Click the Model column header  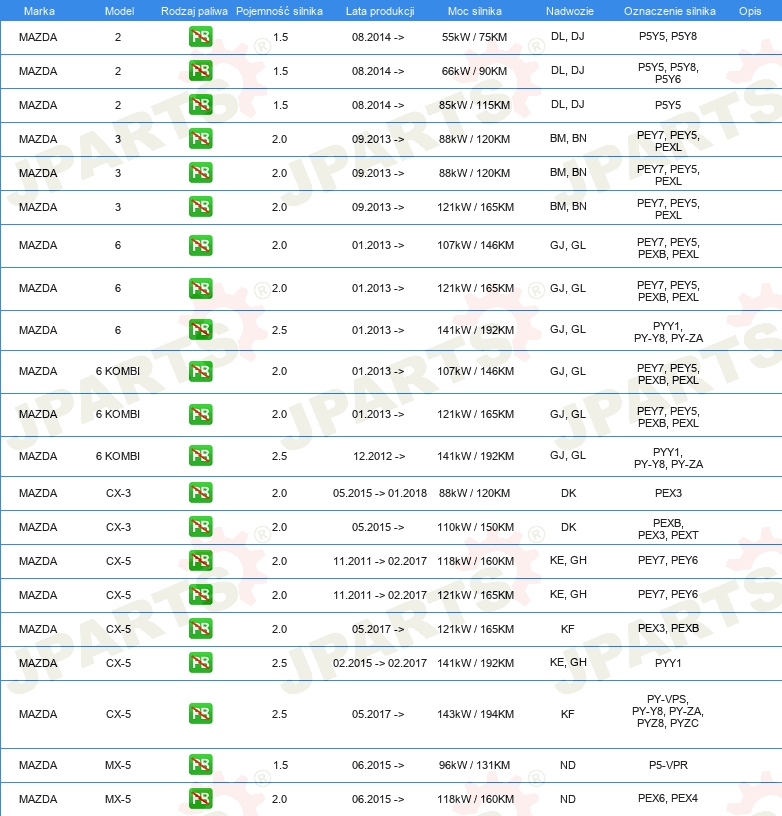(119, 11)
